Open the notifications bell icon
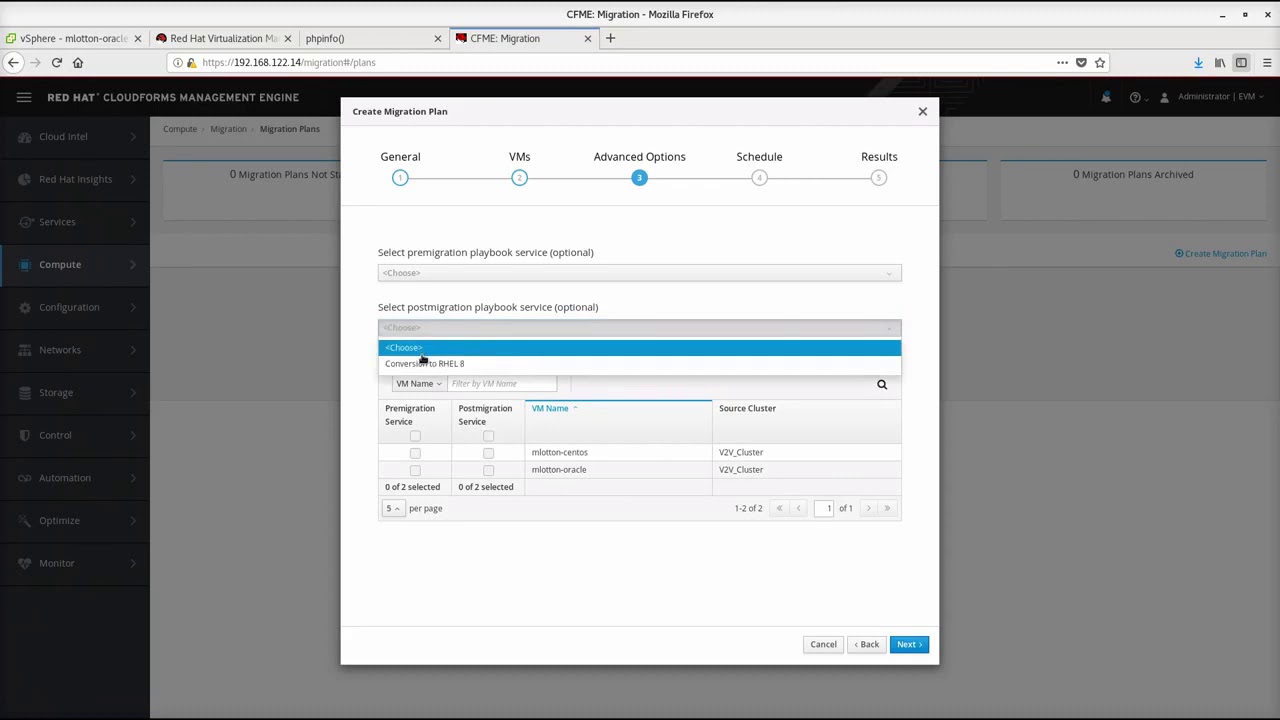The image size is (1280, 720). (1106, 97)
